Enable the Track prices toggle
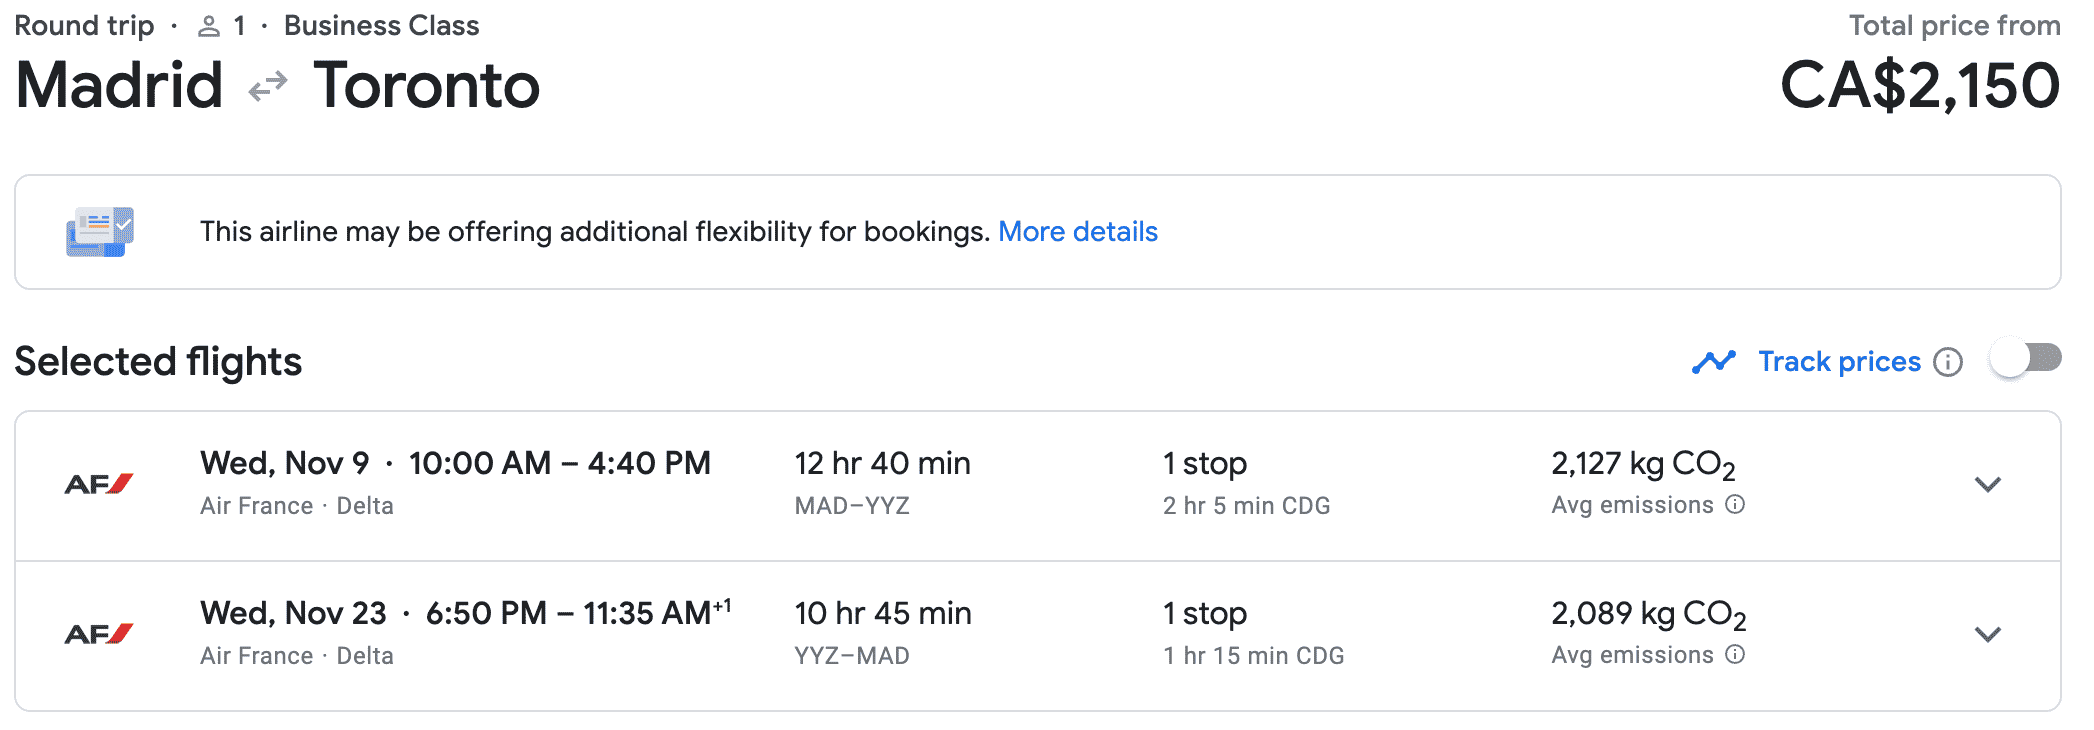The image size is (2094, 730). (x=2025, y=358)
